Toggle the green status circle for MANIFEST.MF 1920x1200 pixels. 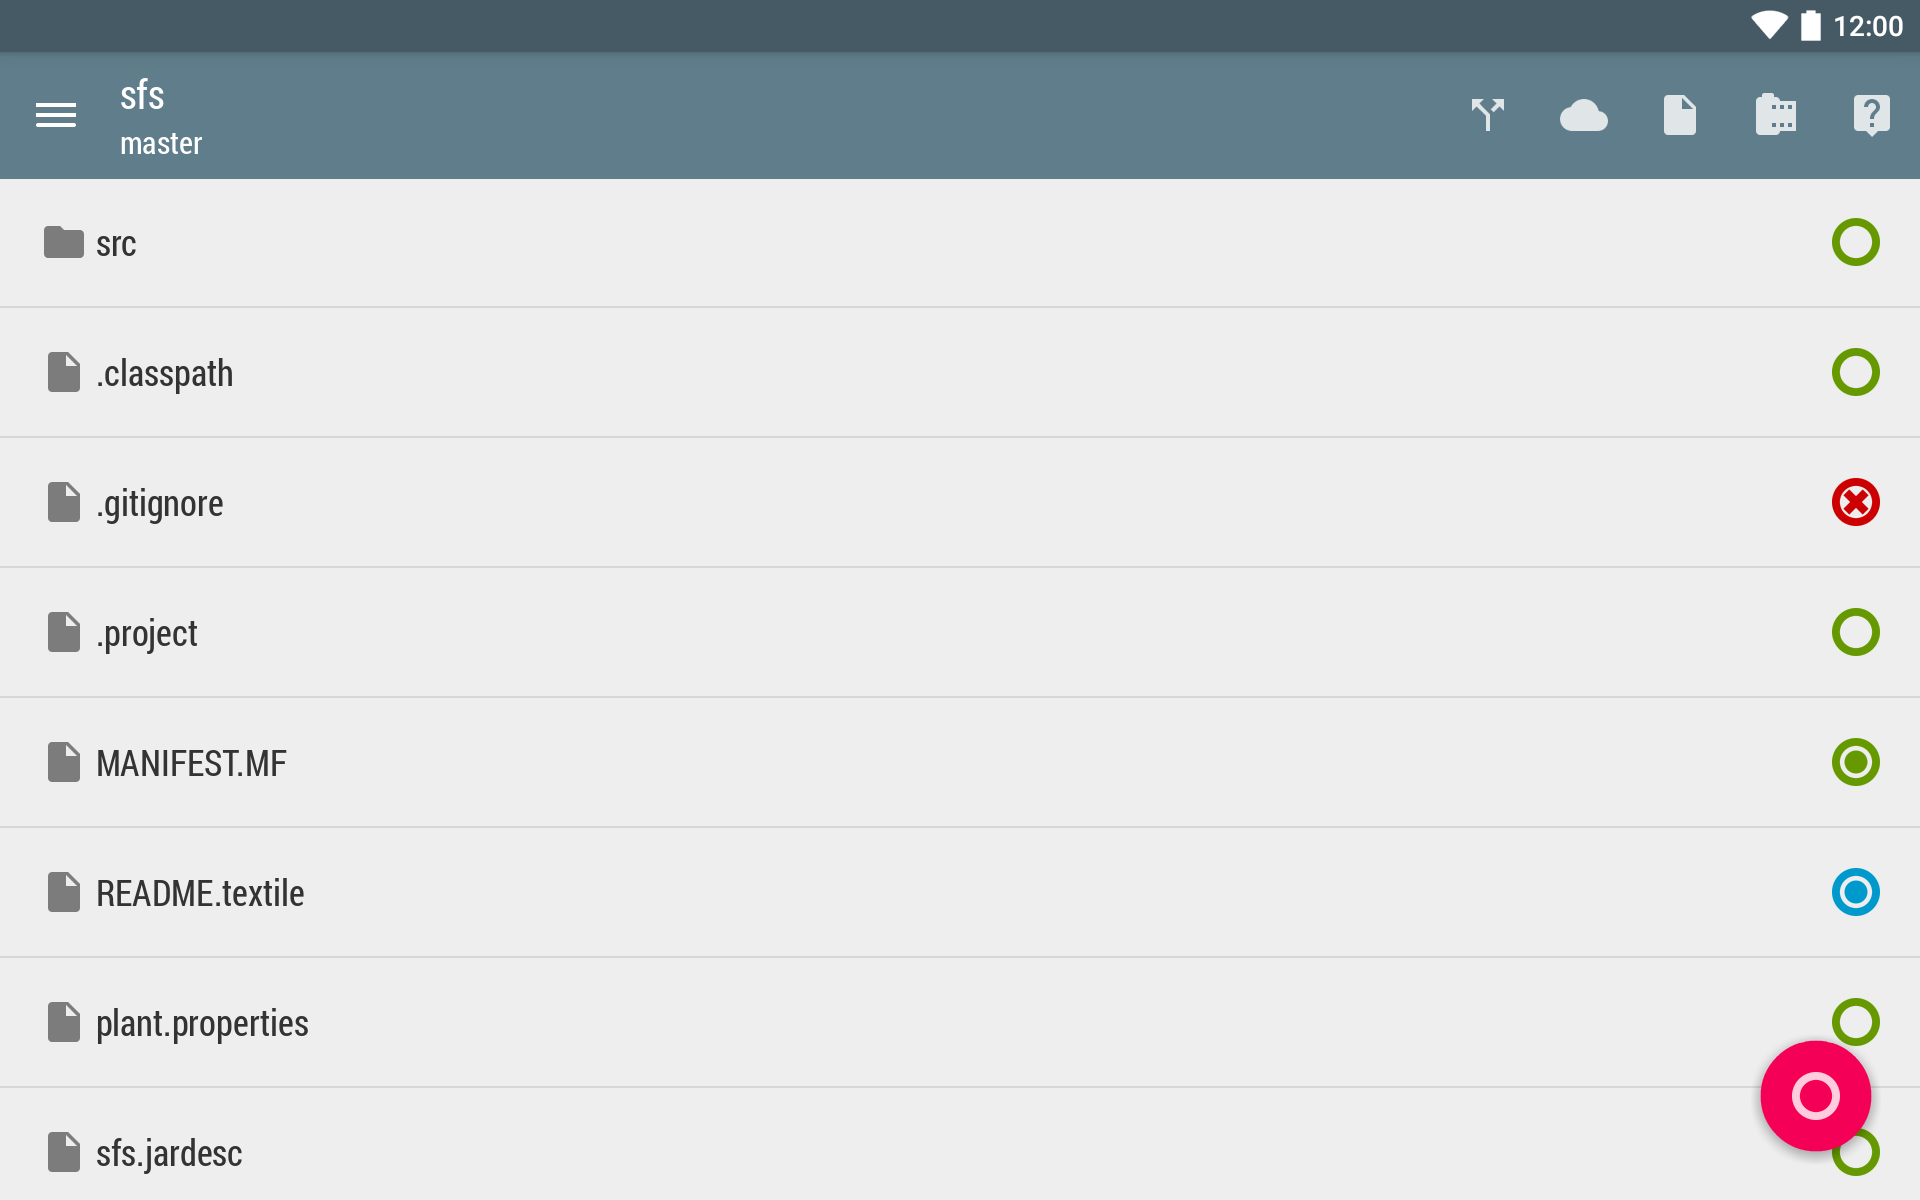(1855, 762)
